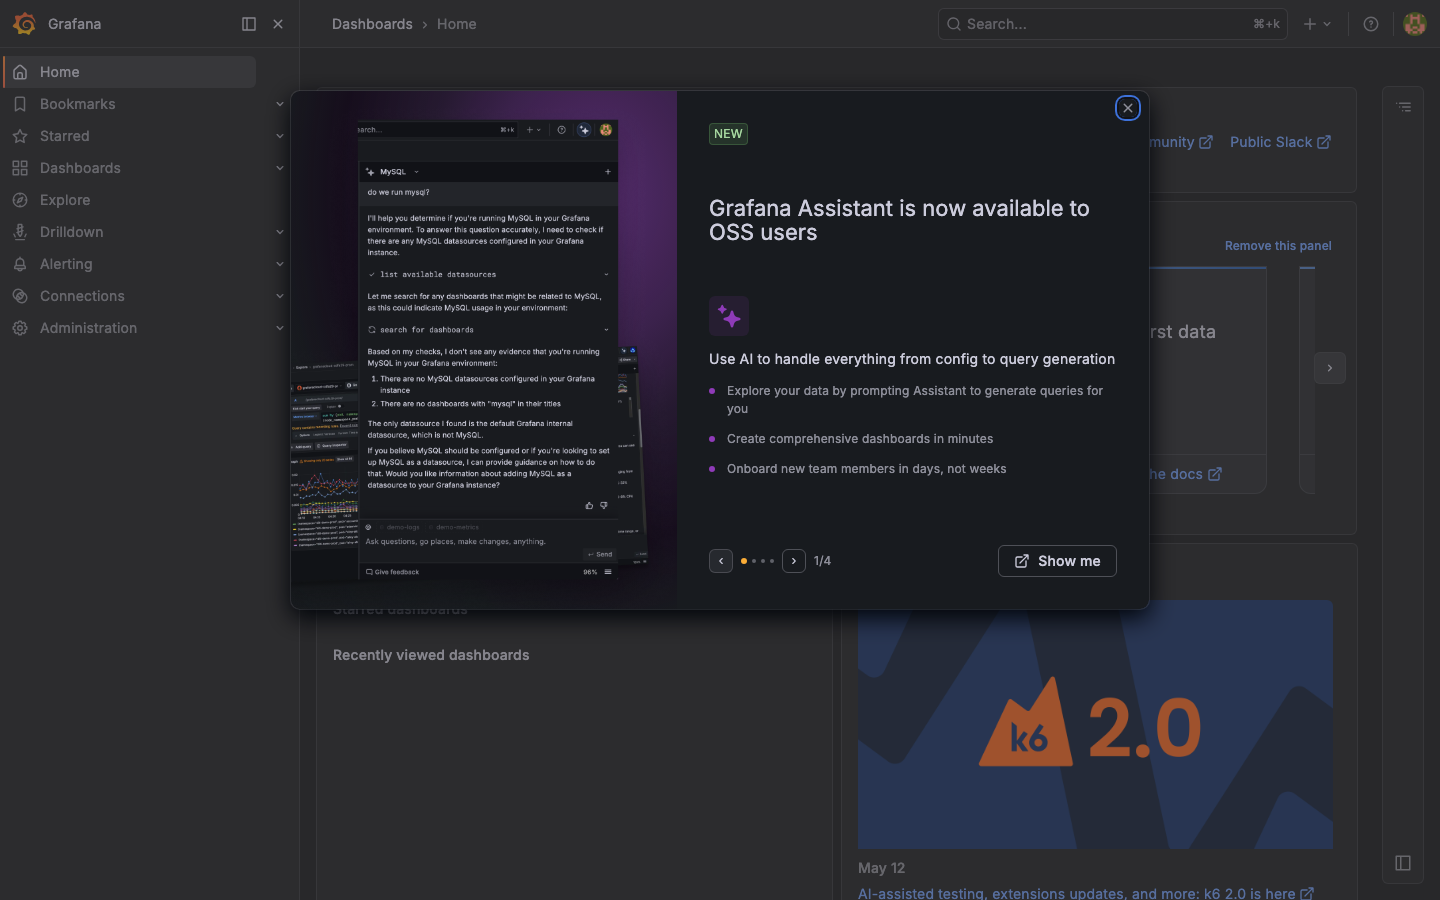Close the sidebar navigation menu

278,24
